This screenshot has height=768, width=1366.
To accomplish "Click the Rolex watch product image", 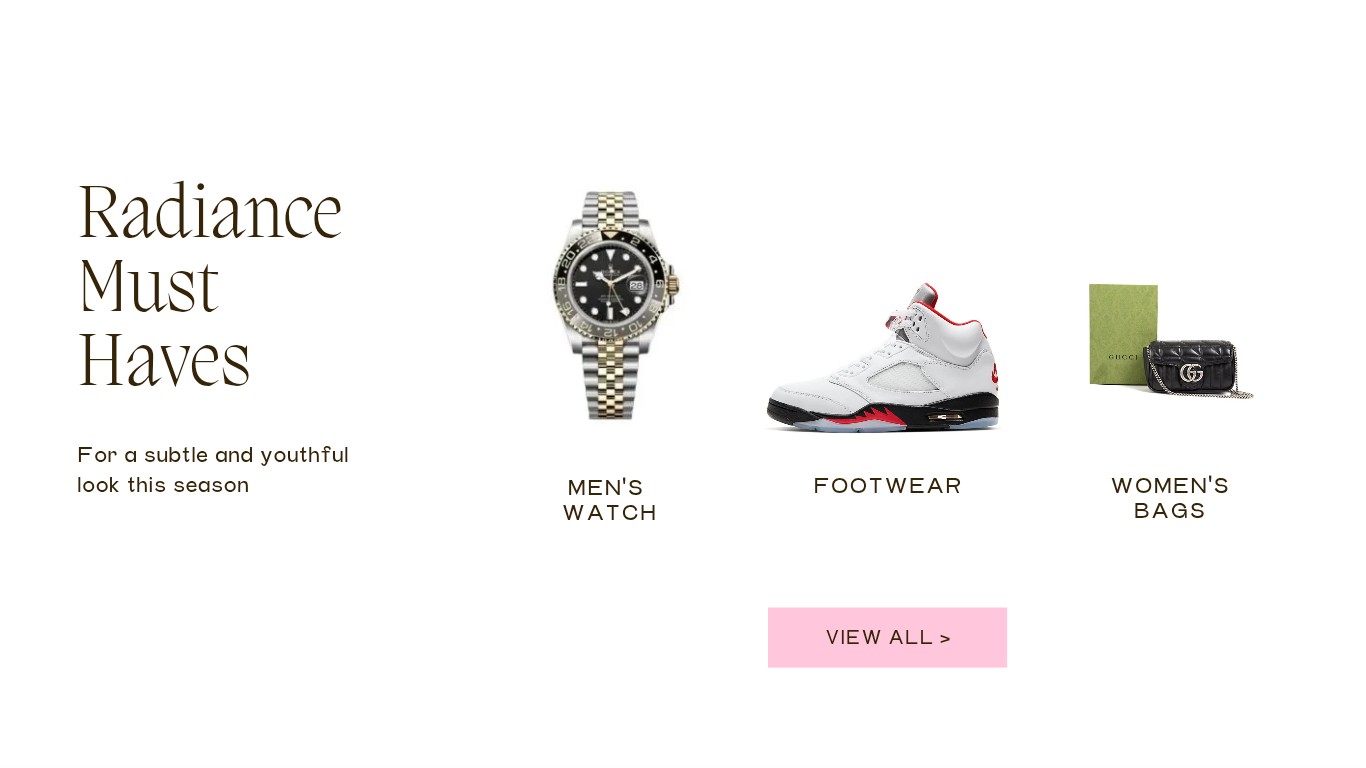I will click(614, 305).
